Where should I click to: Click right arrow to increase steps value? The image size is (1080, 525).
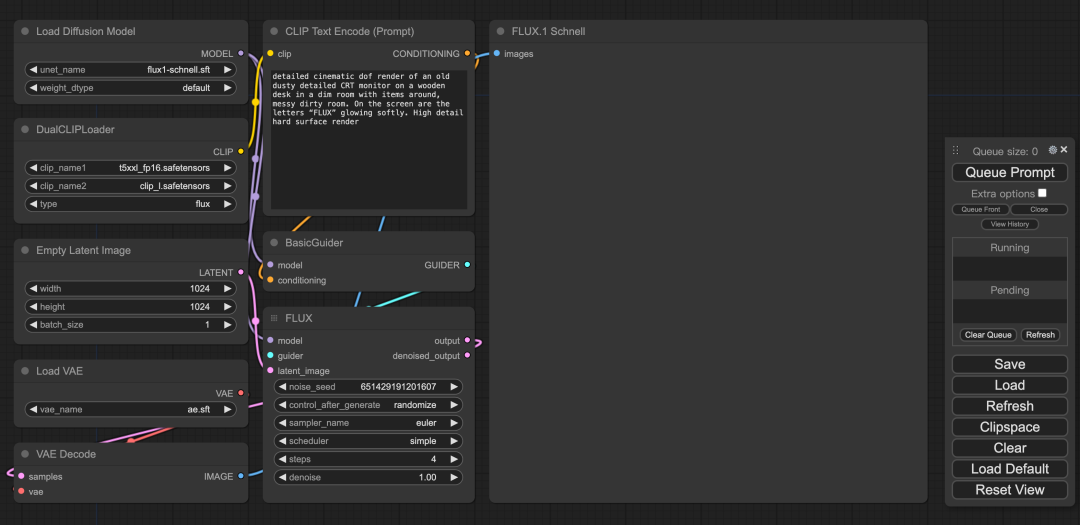(454, 460)
